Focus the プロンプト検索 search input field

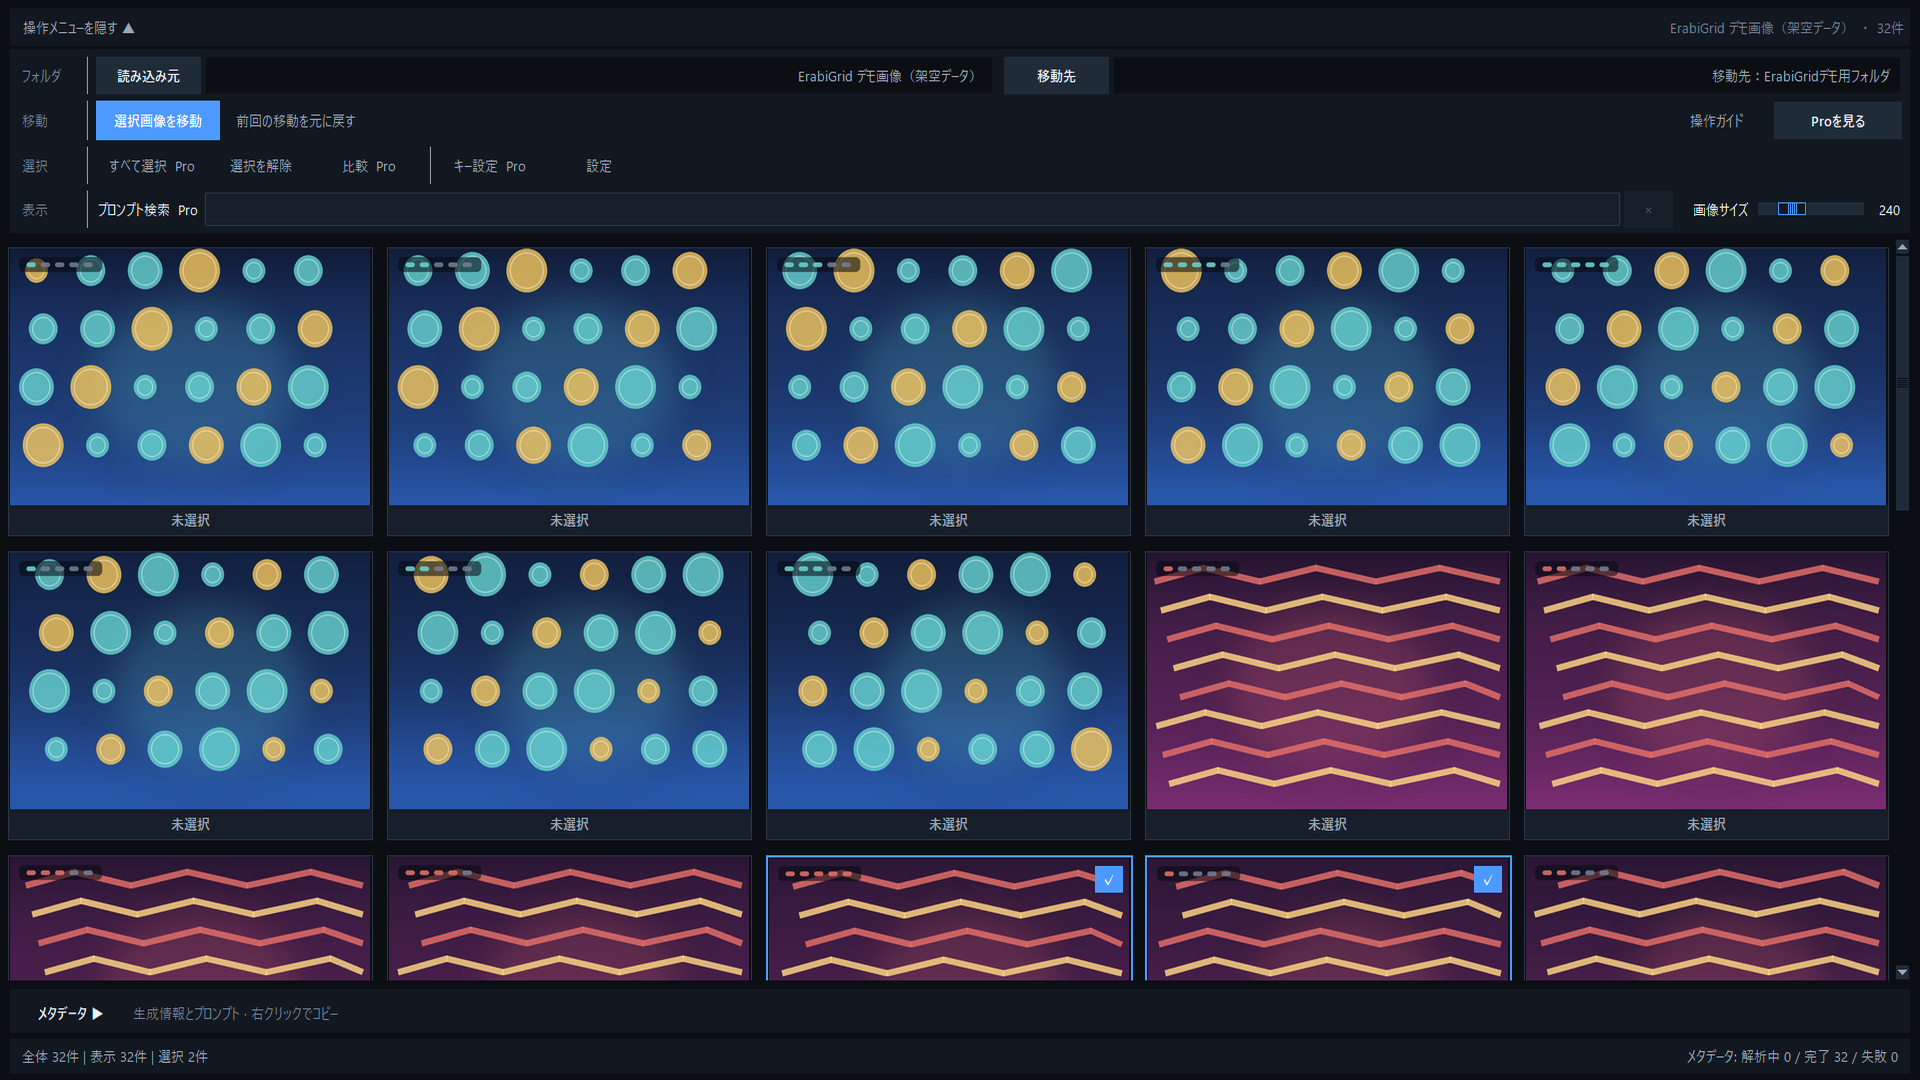pos(912,210)
